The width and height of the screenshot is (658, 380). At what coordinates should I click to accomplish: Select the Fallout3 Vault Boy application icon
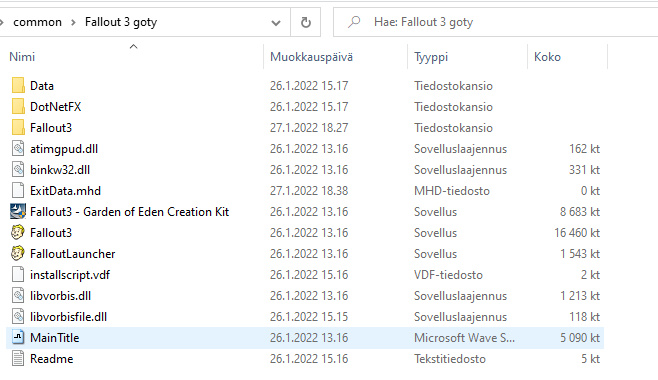(x=18, y=232)
